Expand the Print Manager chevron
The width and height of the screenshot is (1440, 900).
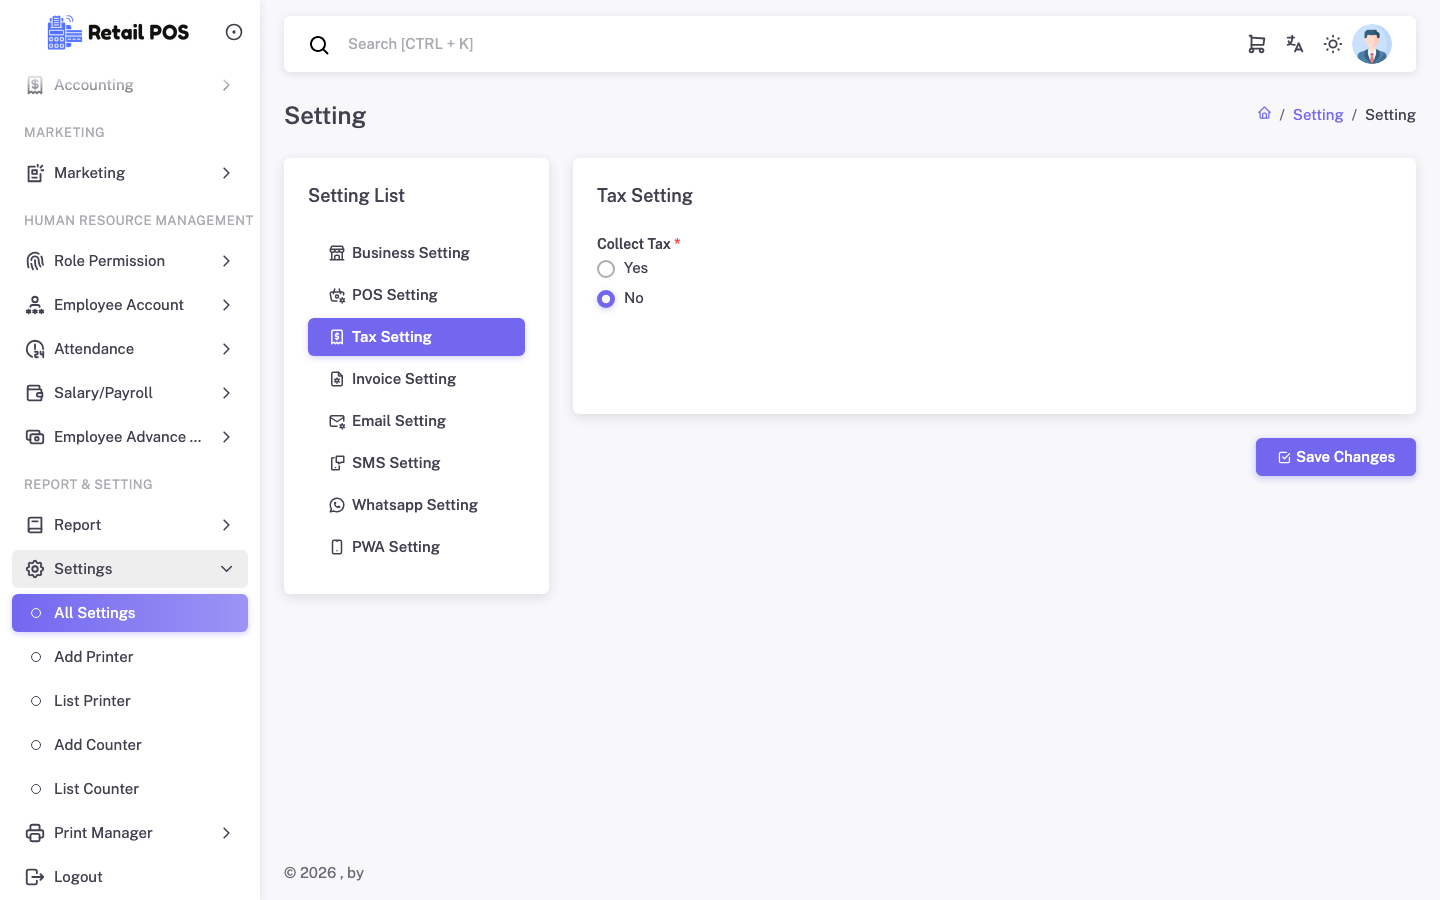227,833
